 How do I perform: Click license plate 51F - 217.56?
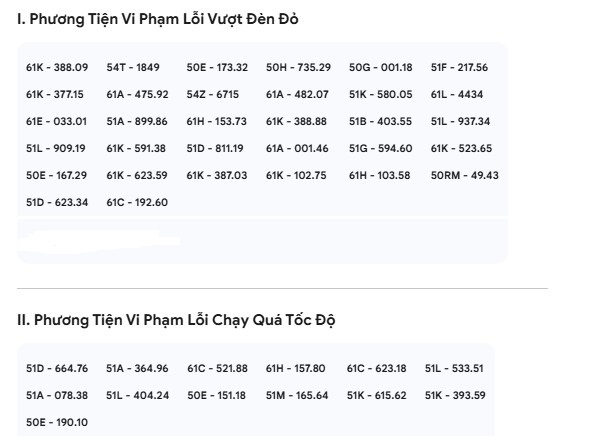[x=459, y=67]
